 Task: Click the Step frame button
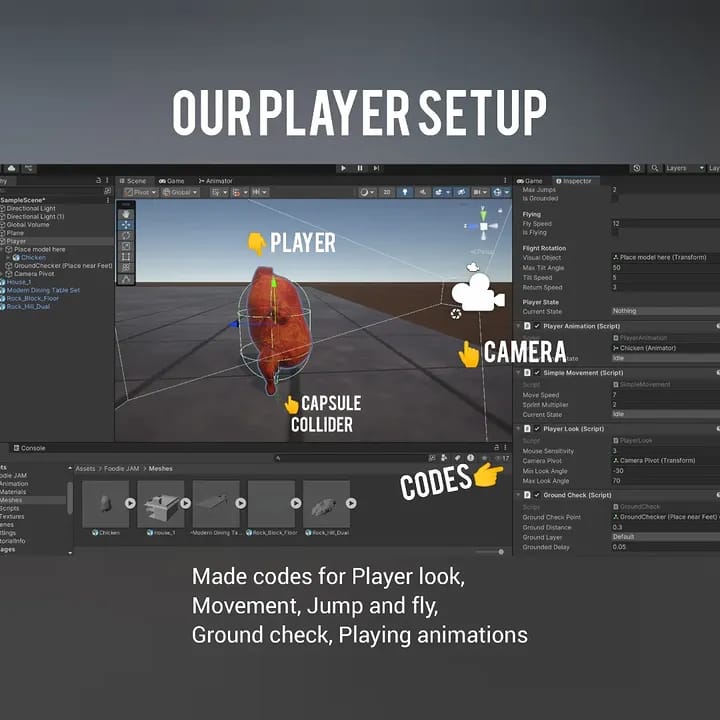click(376, 168)
